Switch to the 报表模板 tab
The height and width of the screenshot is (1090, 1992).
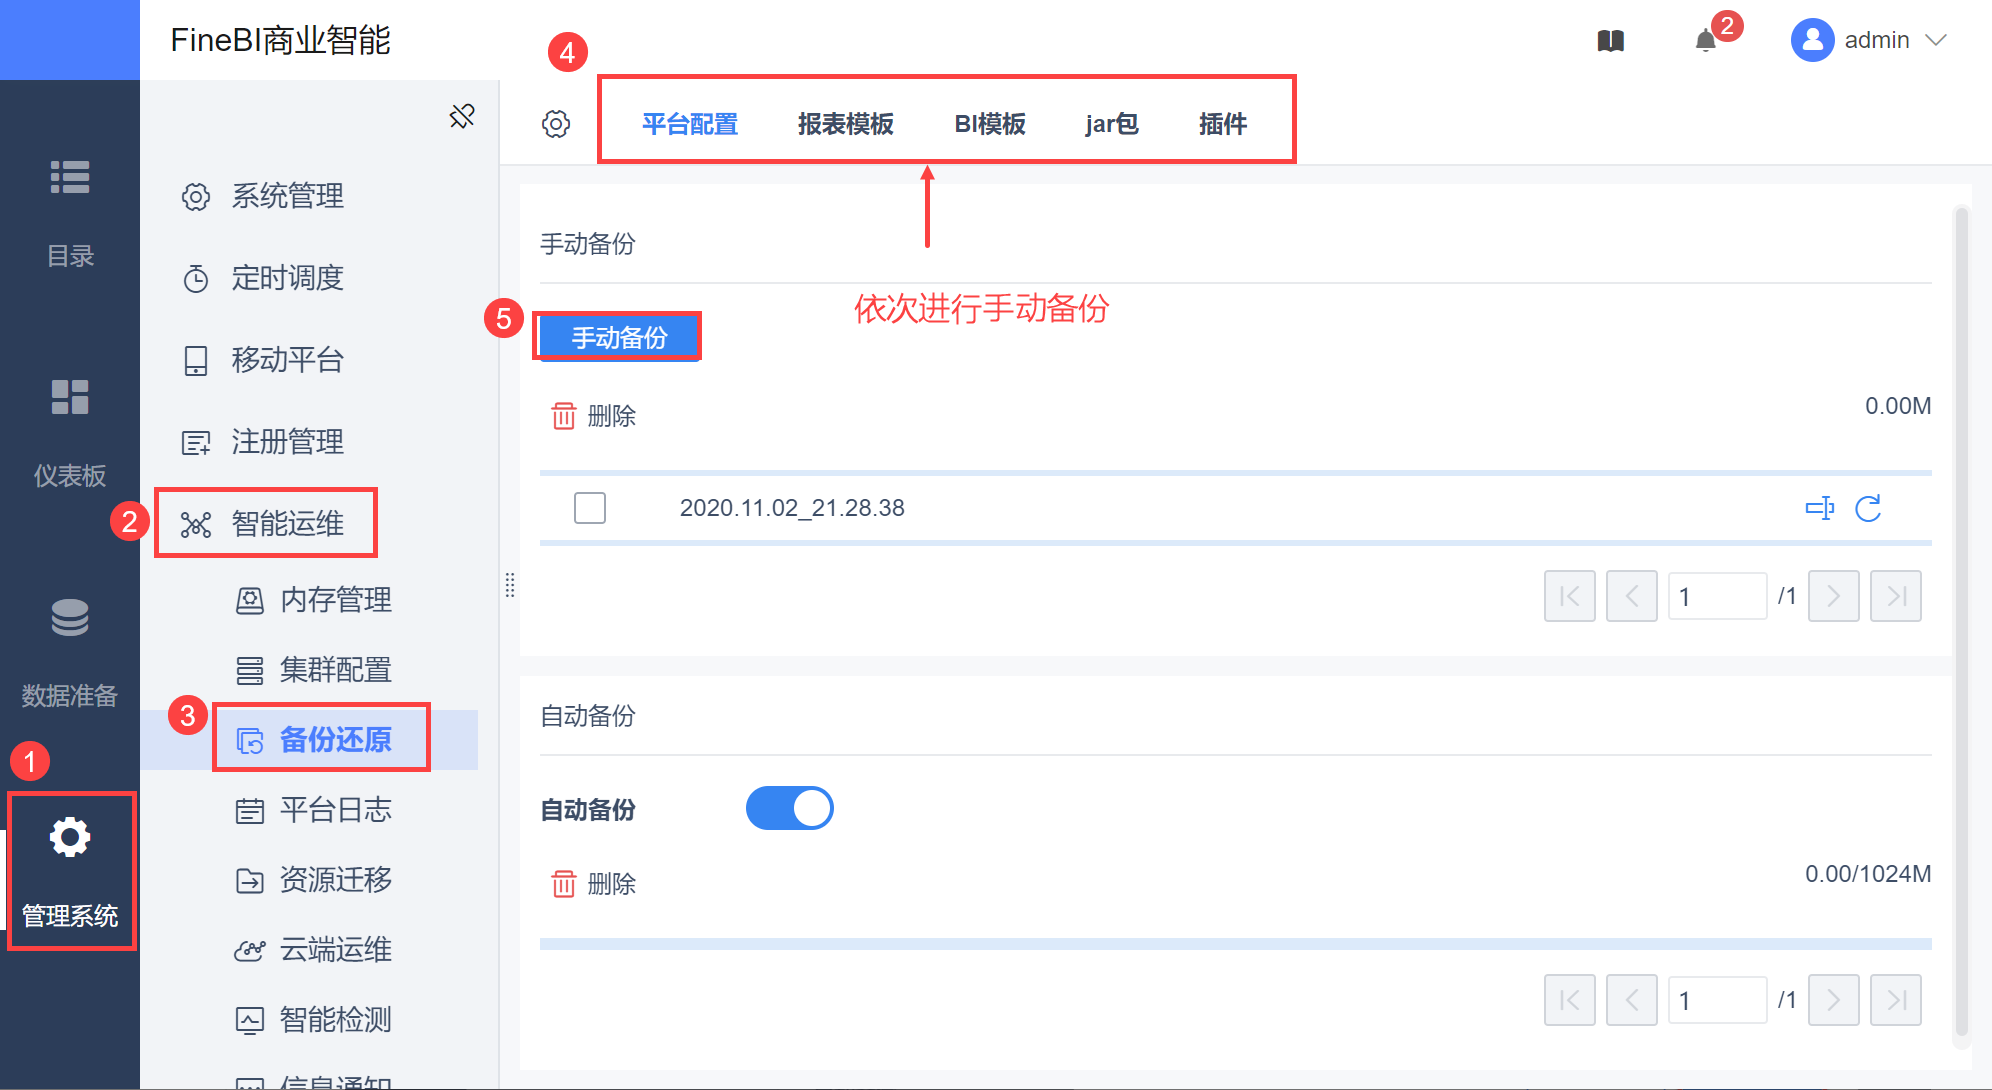coord(845,124)
